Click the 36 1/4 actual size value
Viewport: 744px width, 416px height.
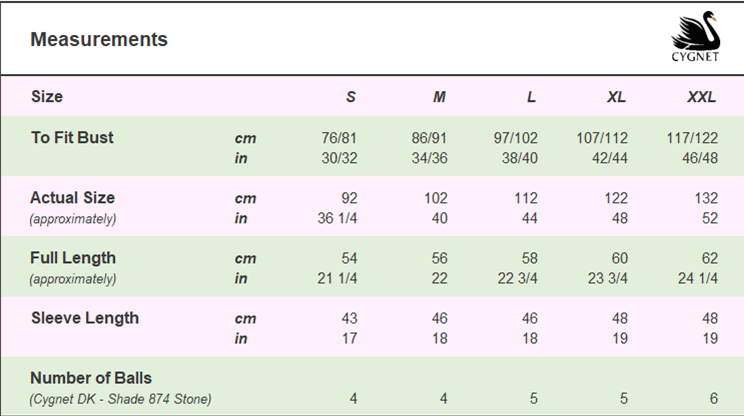point(337,218)
